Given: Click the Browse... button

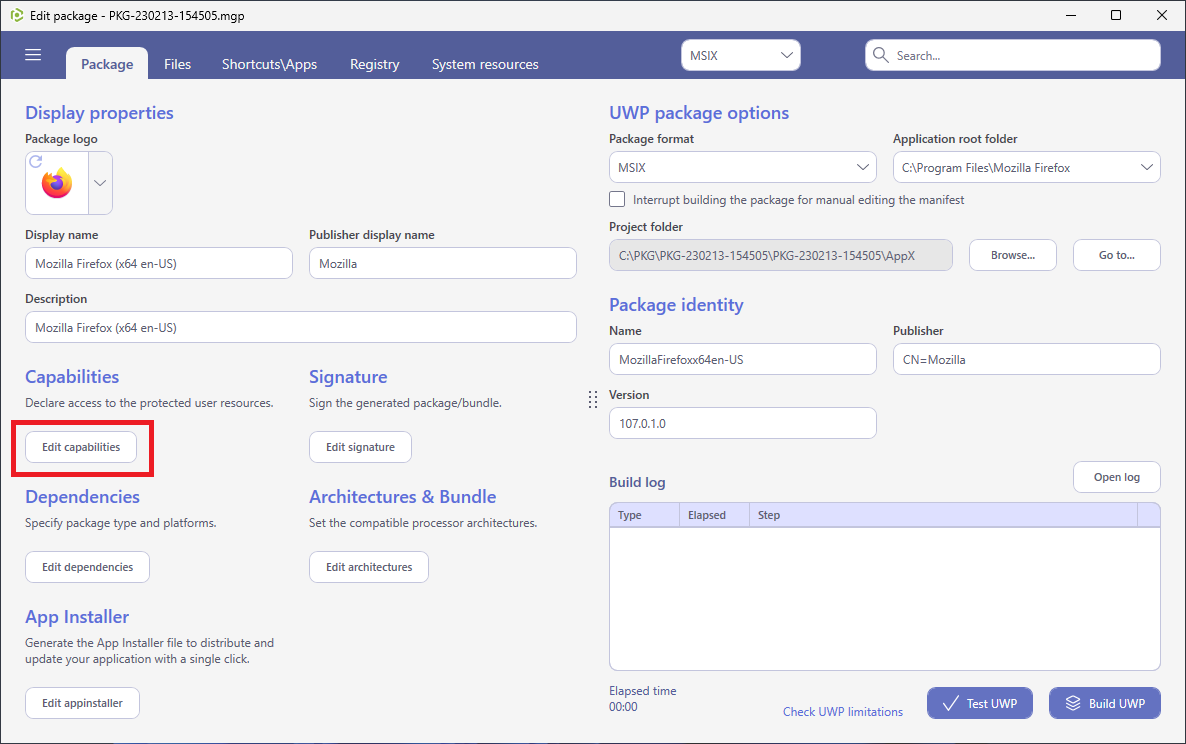Looking at the screenshot, I should [x=1013, y=256].
